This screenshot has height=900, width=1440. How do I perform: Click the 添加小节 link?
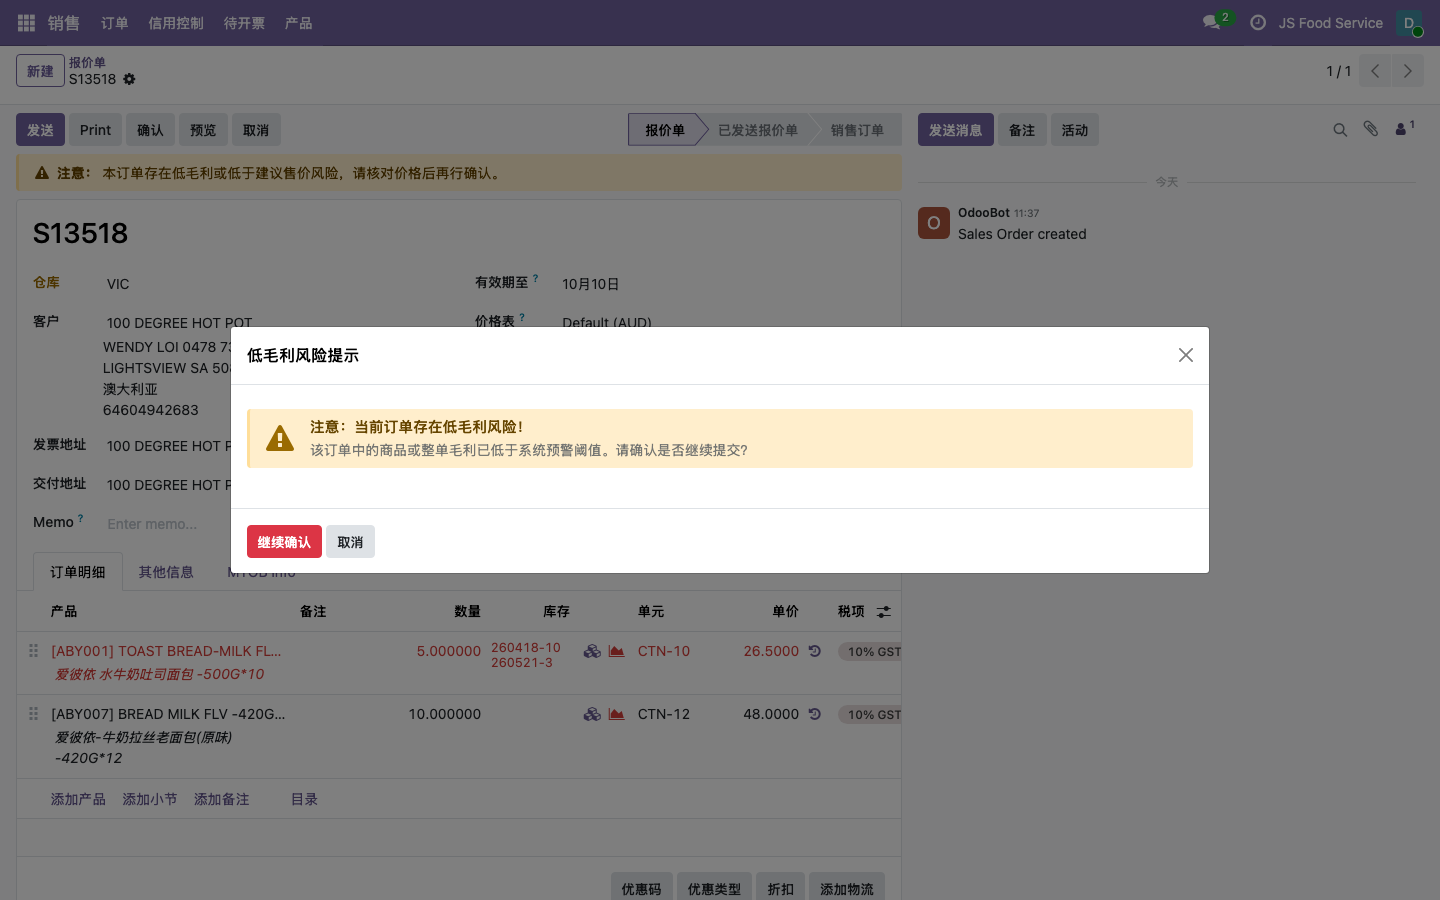(x=150, y=799)
